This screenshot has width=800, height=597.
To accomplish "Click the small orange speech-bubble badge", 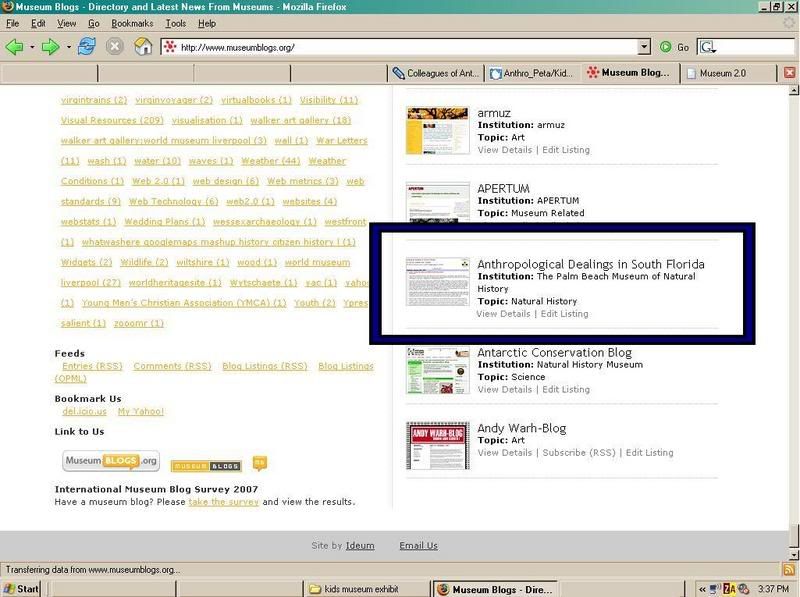I will pos(260,463).
